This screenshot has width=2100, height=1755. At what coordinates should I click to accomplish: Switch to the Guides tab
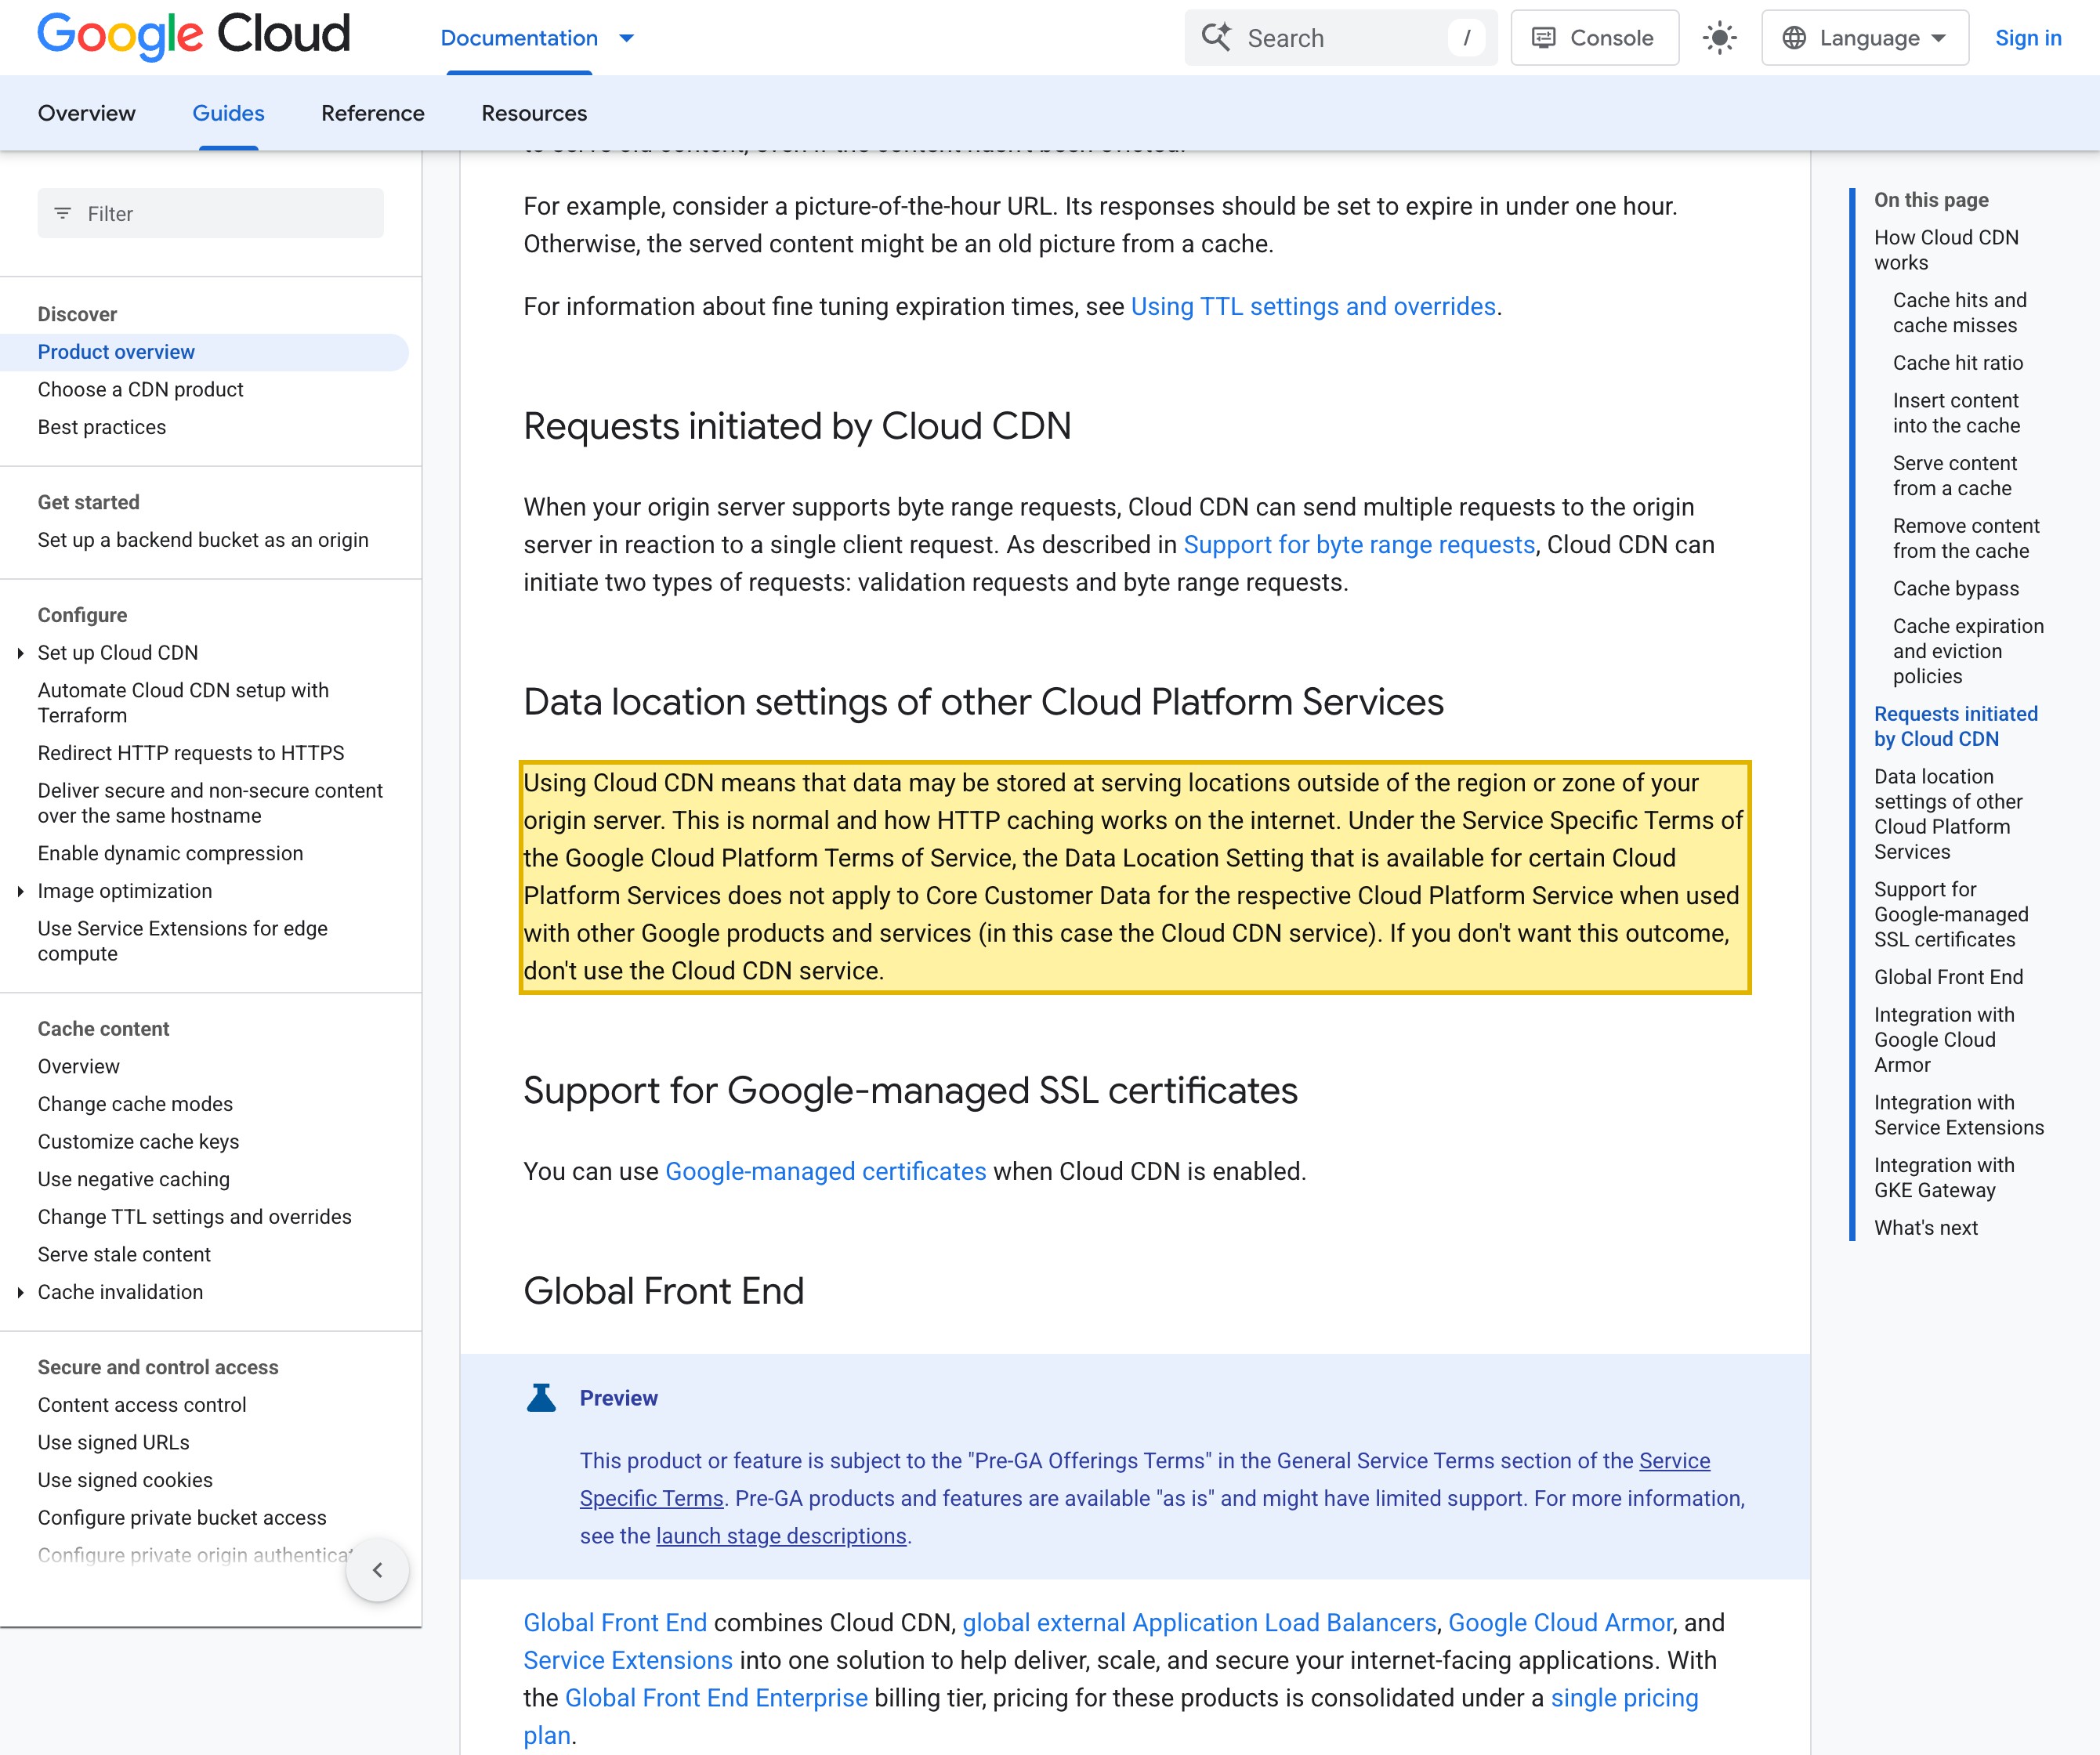(x=228, y=113)
